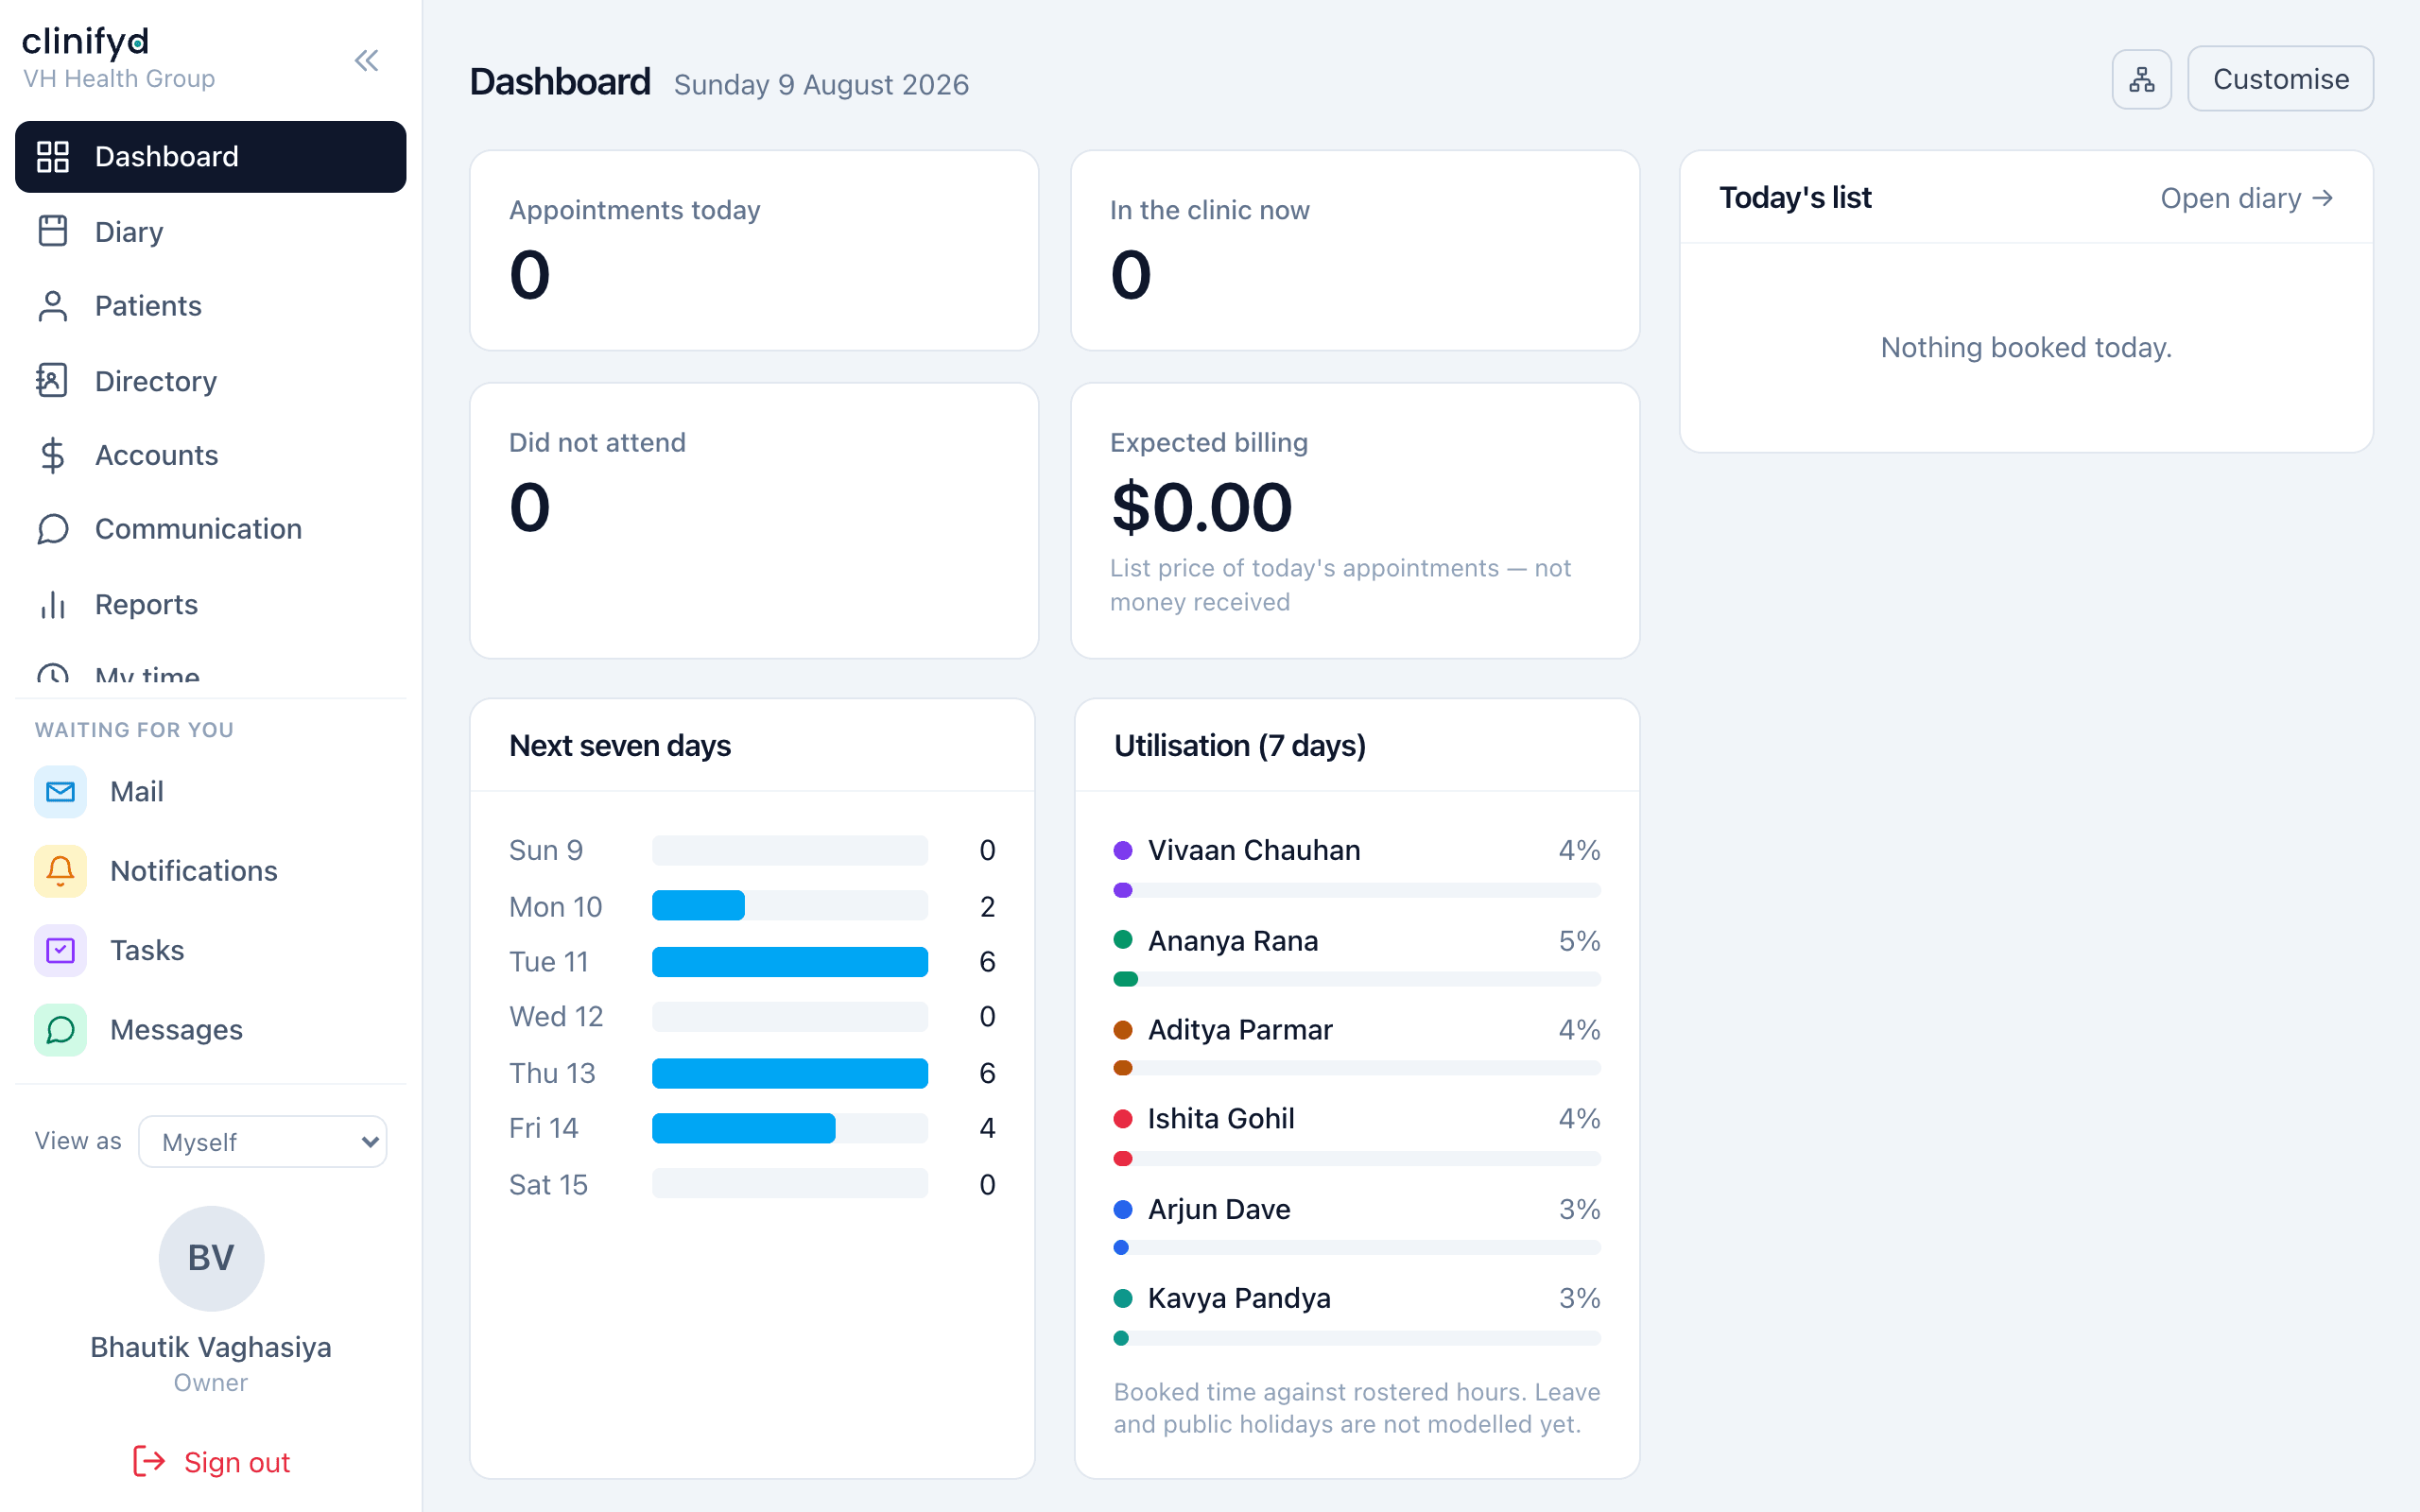Click the Arjun Dave blue dot
The height and width of the screenshot is (1512, 2420).
point(1123,1209)
